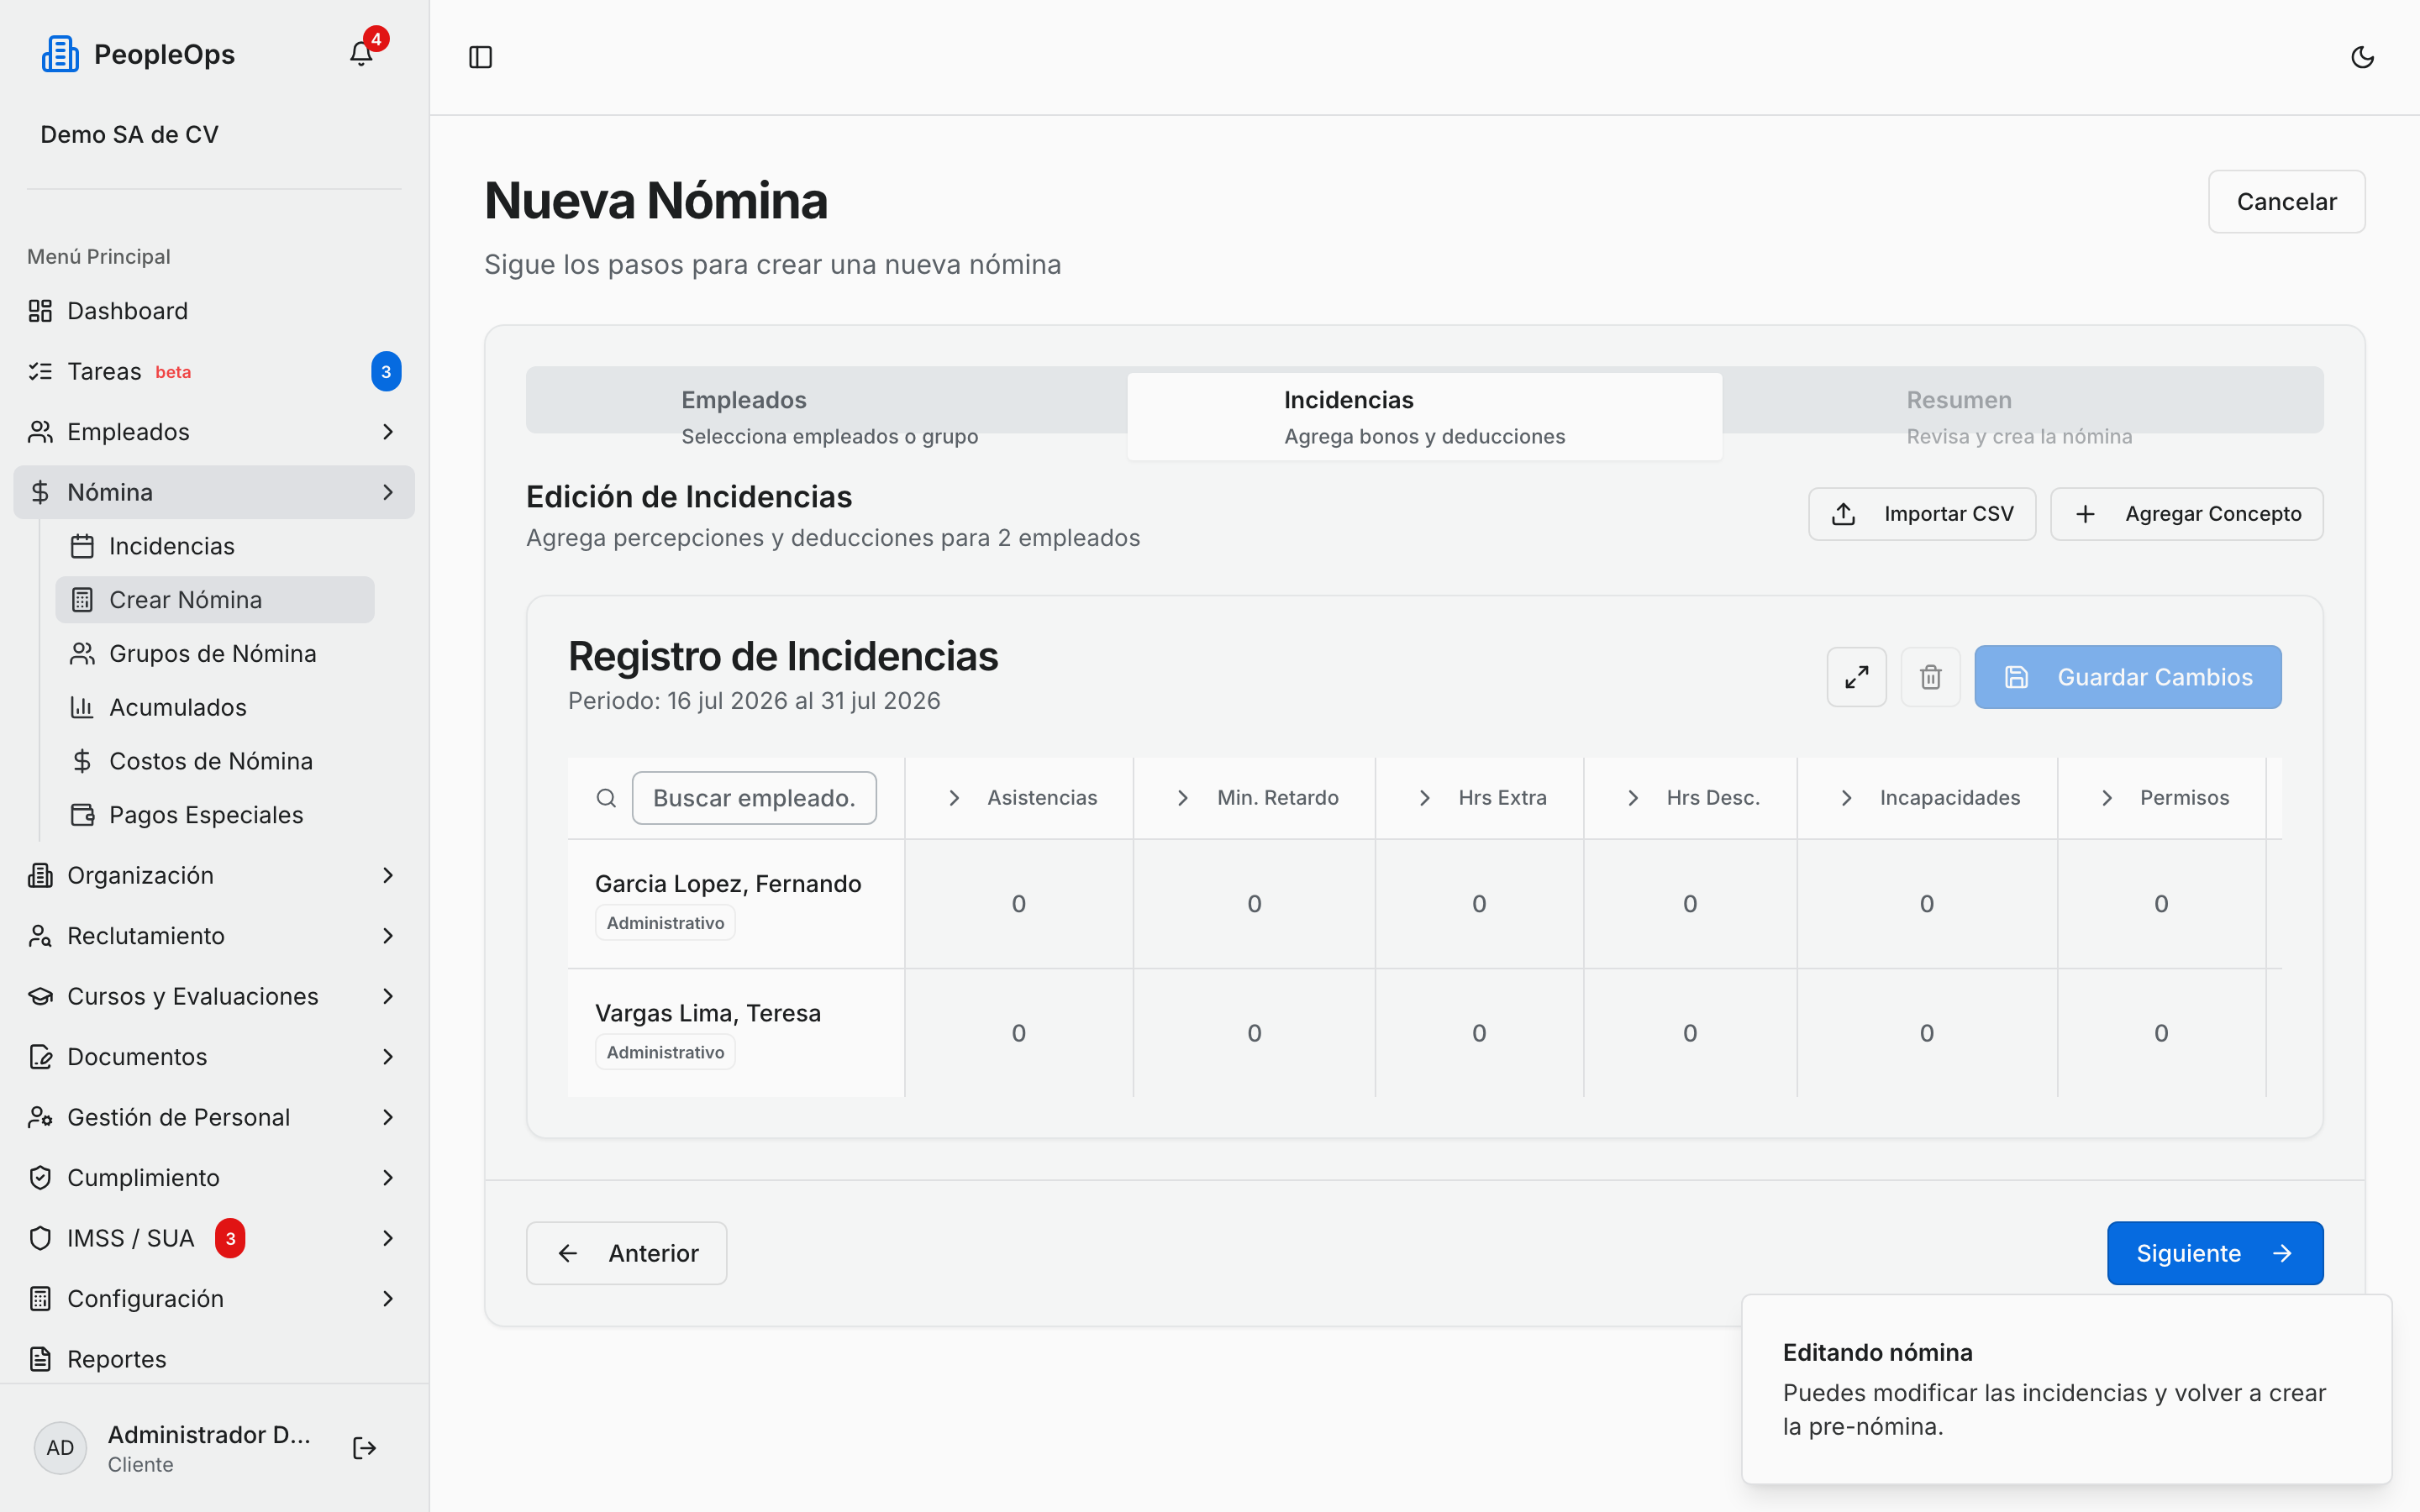This screenshot has height=1512, width=2420.
Task: Open the notifications bell
Action: coord(361,54)
